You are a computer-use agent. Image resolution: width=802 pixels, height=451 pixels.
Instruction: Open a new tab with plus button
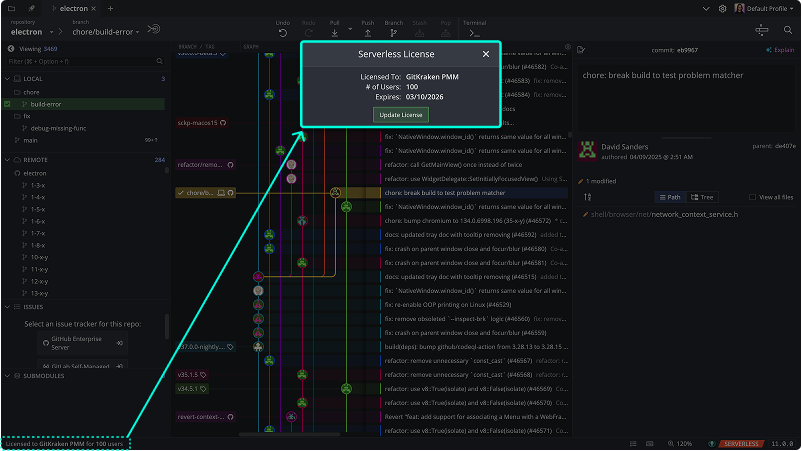pos(111,8)
